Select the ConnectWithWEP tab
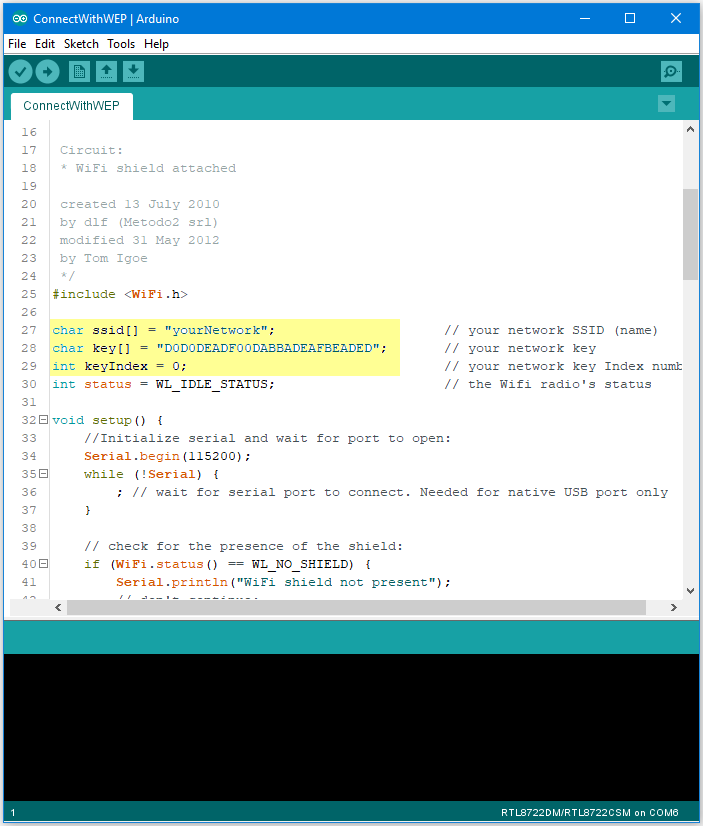 point(72,106)
